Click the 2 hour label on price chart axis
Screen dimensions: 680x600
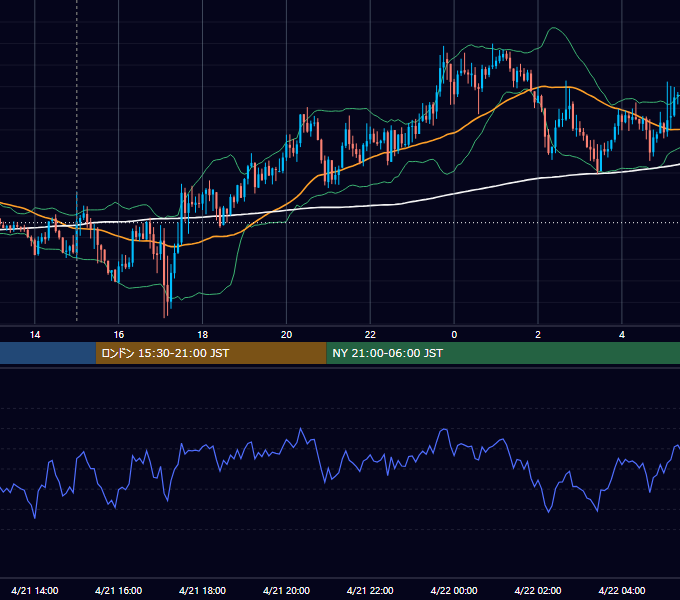pyautogui.click(x=538, y=335)
